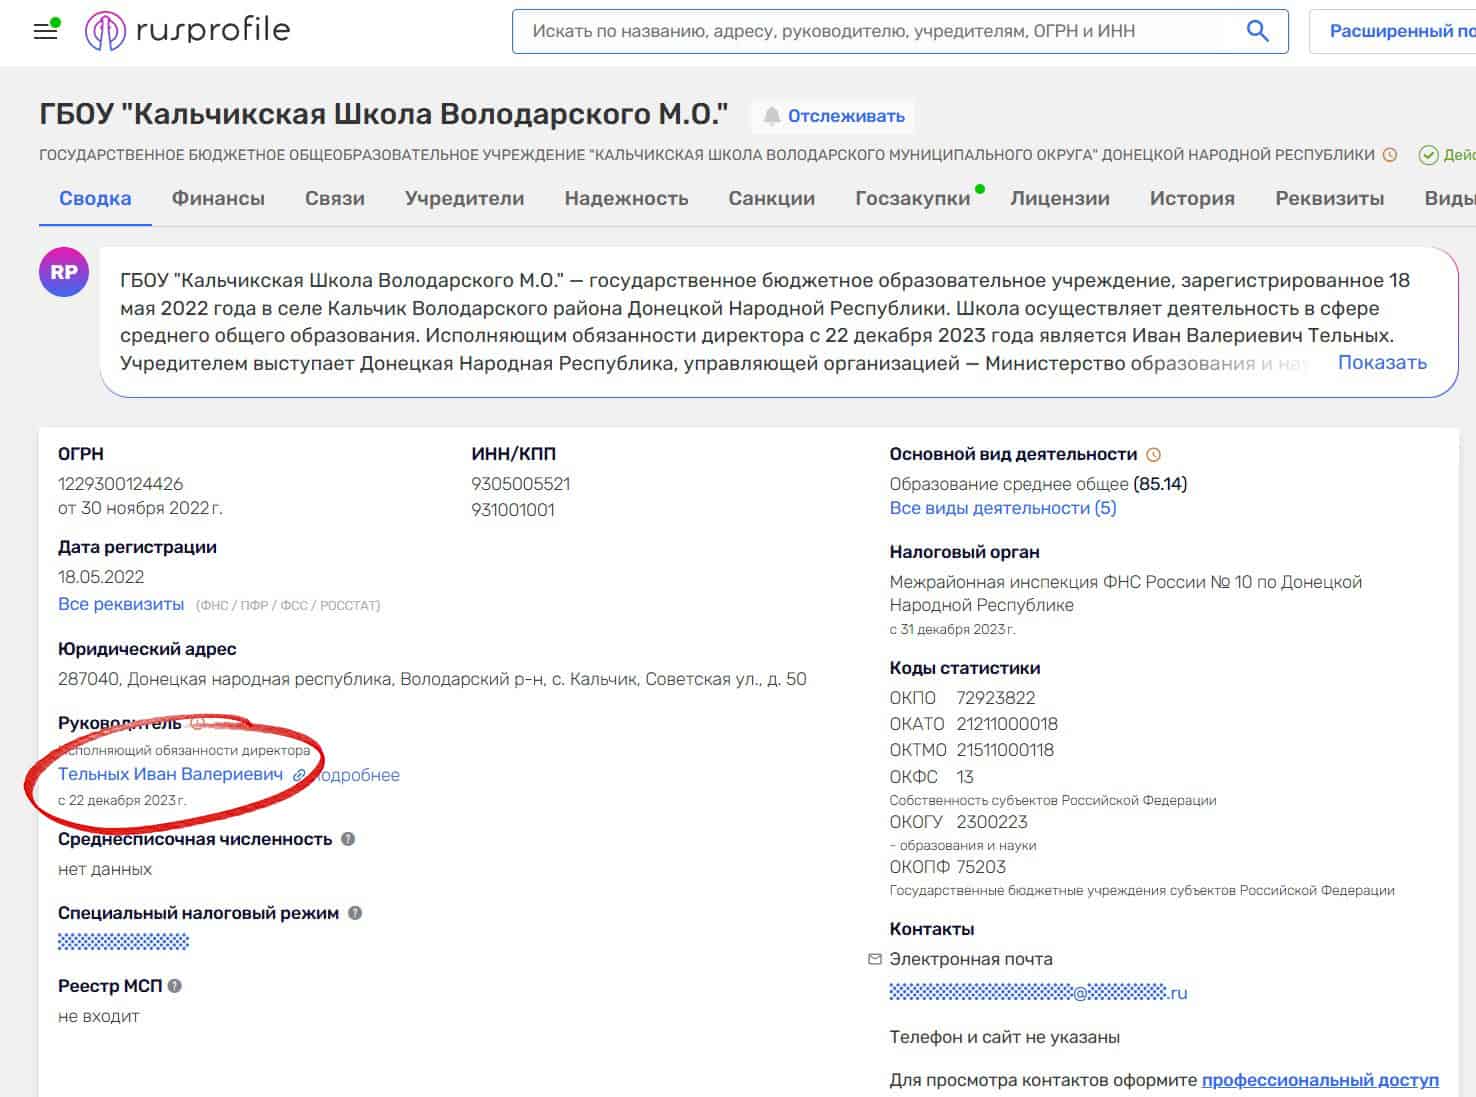Click help icon next to Среднесписочная численность

pos(348,839)
